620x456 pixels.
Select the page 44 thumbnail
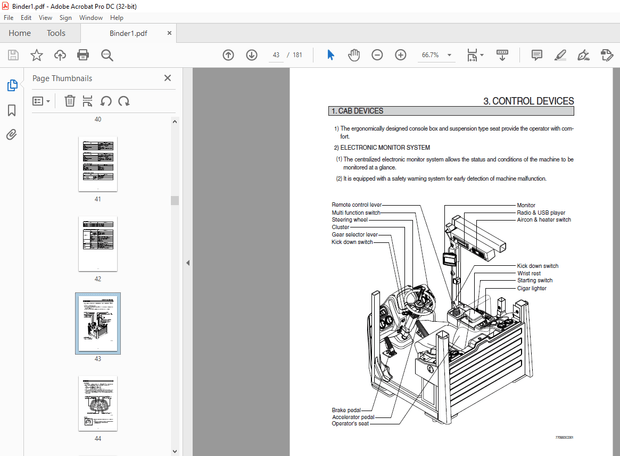pos(98,403)
